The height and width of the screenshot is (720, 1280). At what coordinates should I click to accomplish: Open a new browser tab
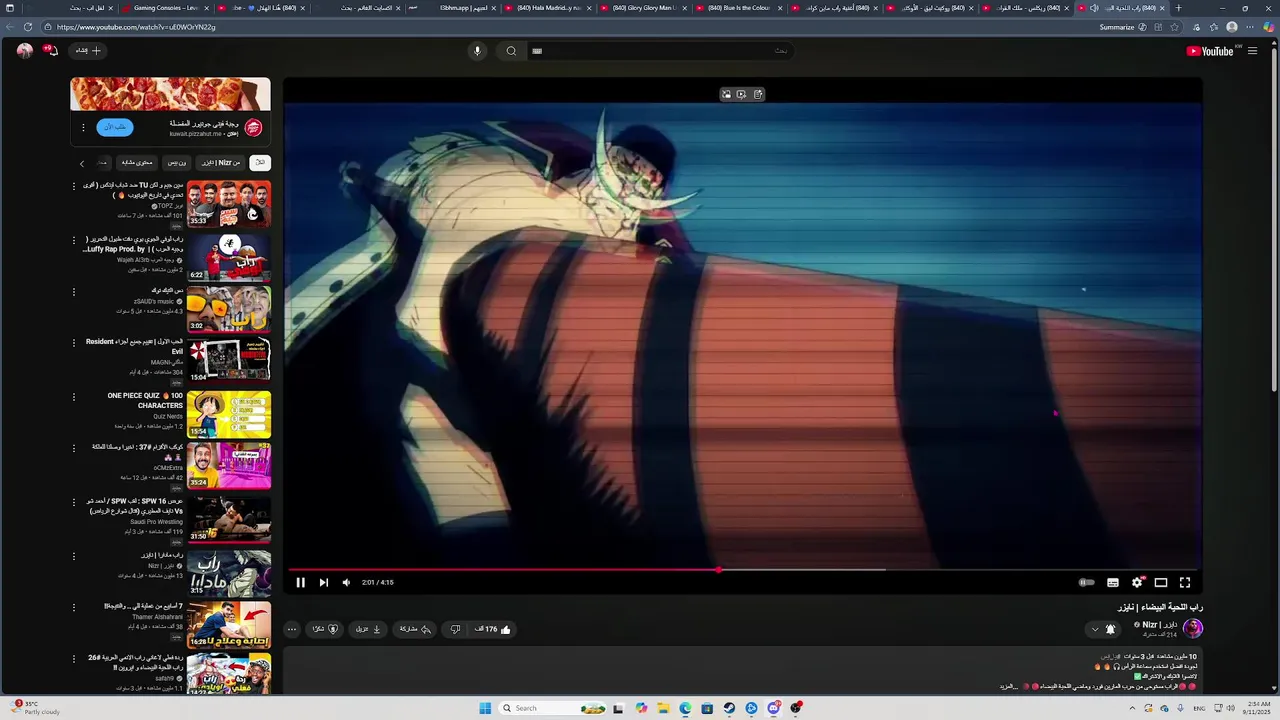[1178, 8]
